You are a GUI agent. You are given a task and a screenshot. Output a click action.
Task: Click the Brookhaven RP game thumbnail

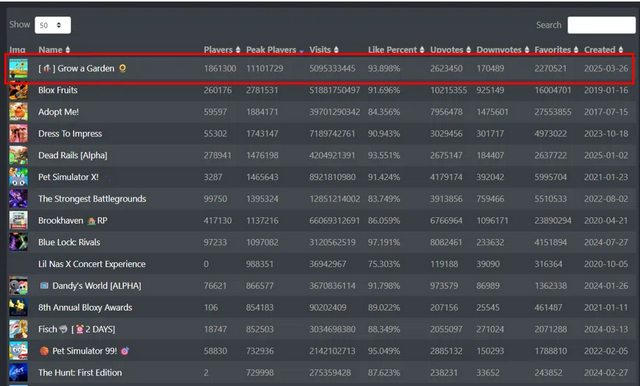(18, 220)
